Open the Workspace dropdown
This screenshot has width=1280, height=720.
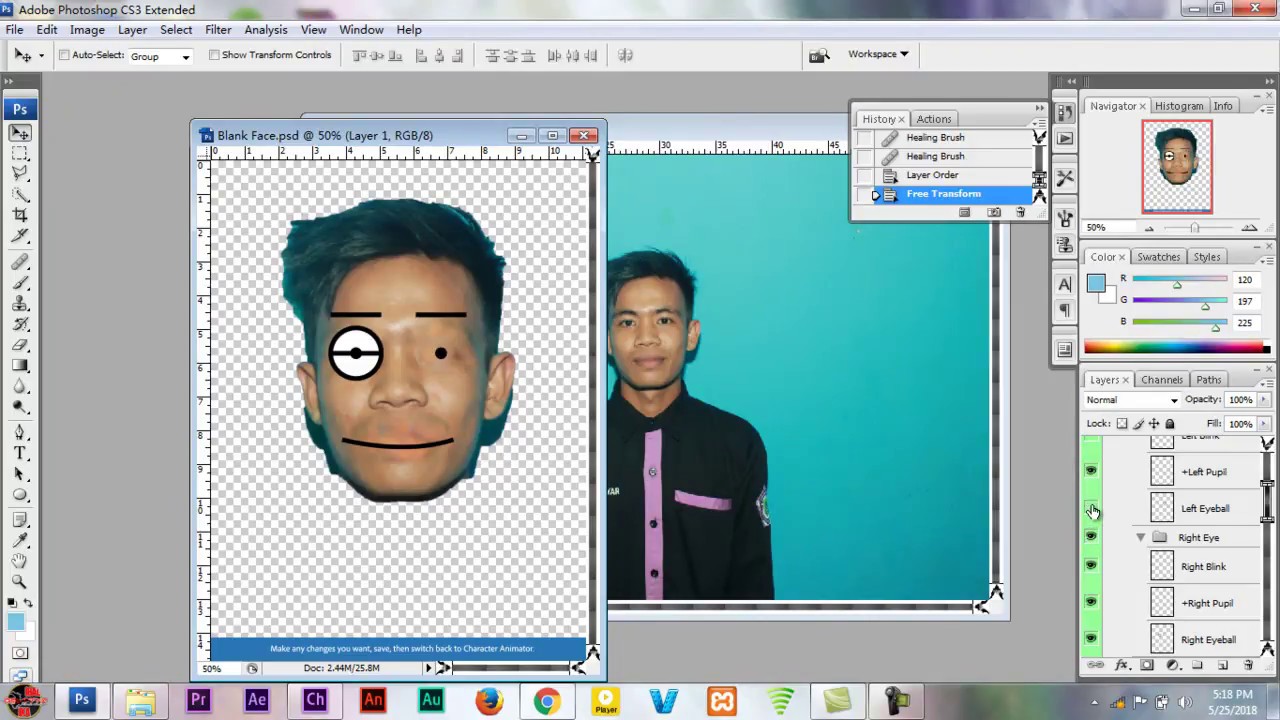coord(878,54)
